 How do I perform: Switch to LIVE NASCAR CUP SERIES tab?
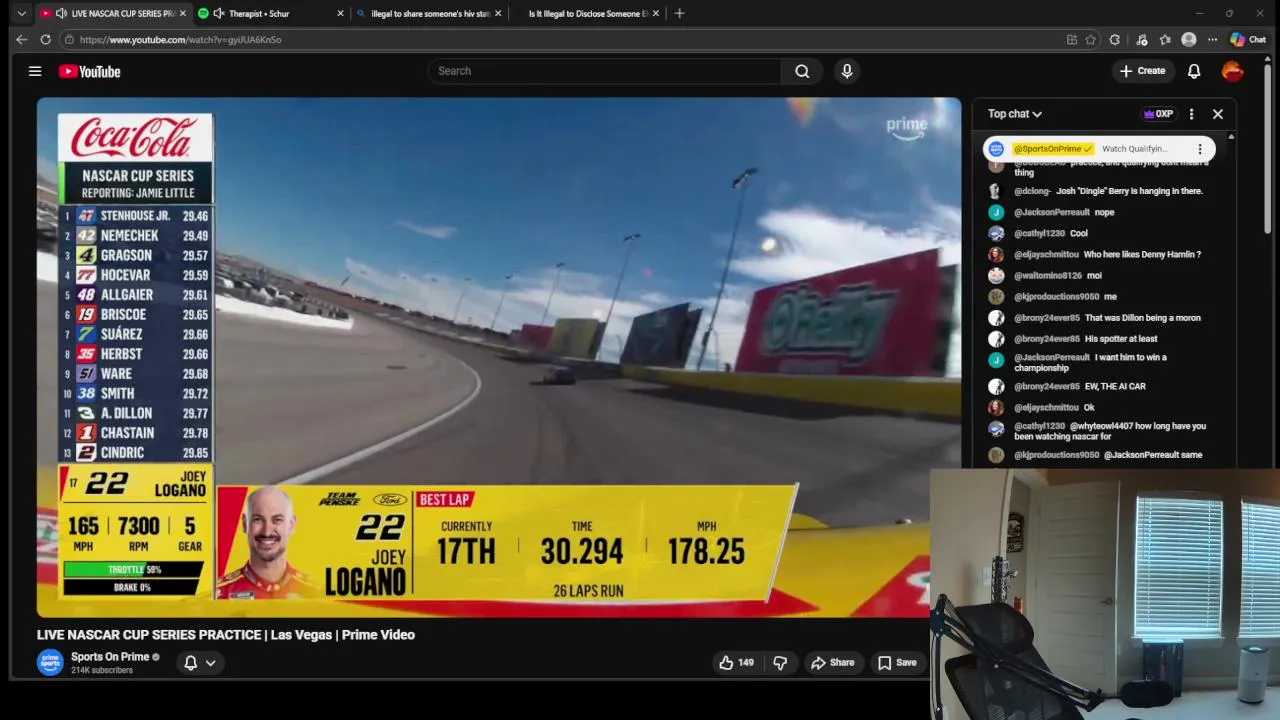click(x=112, y=13)
